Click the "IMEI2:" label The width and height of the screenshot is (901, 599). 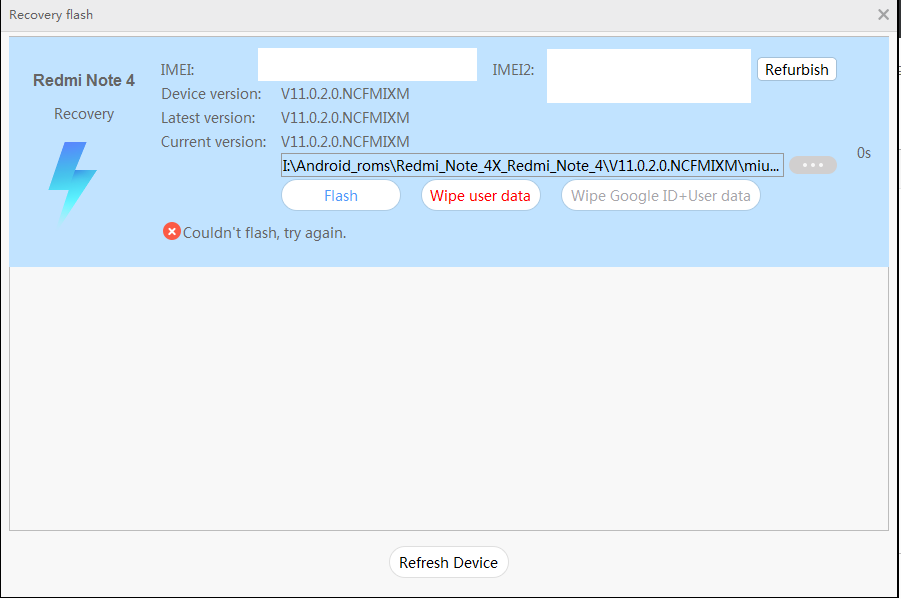click(x=513, y=70)
